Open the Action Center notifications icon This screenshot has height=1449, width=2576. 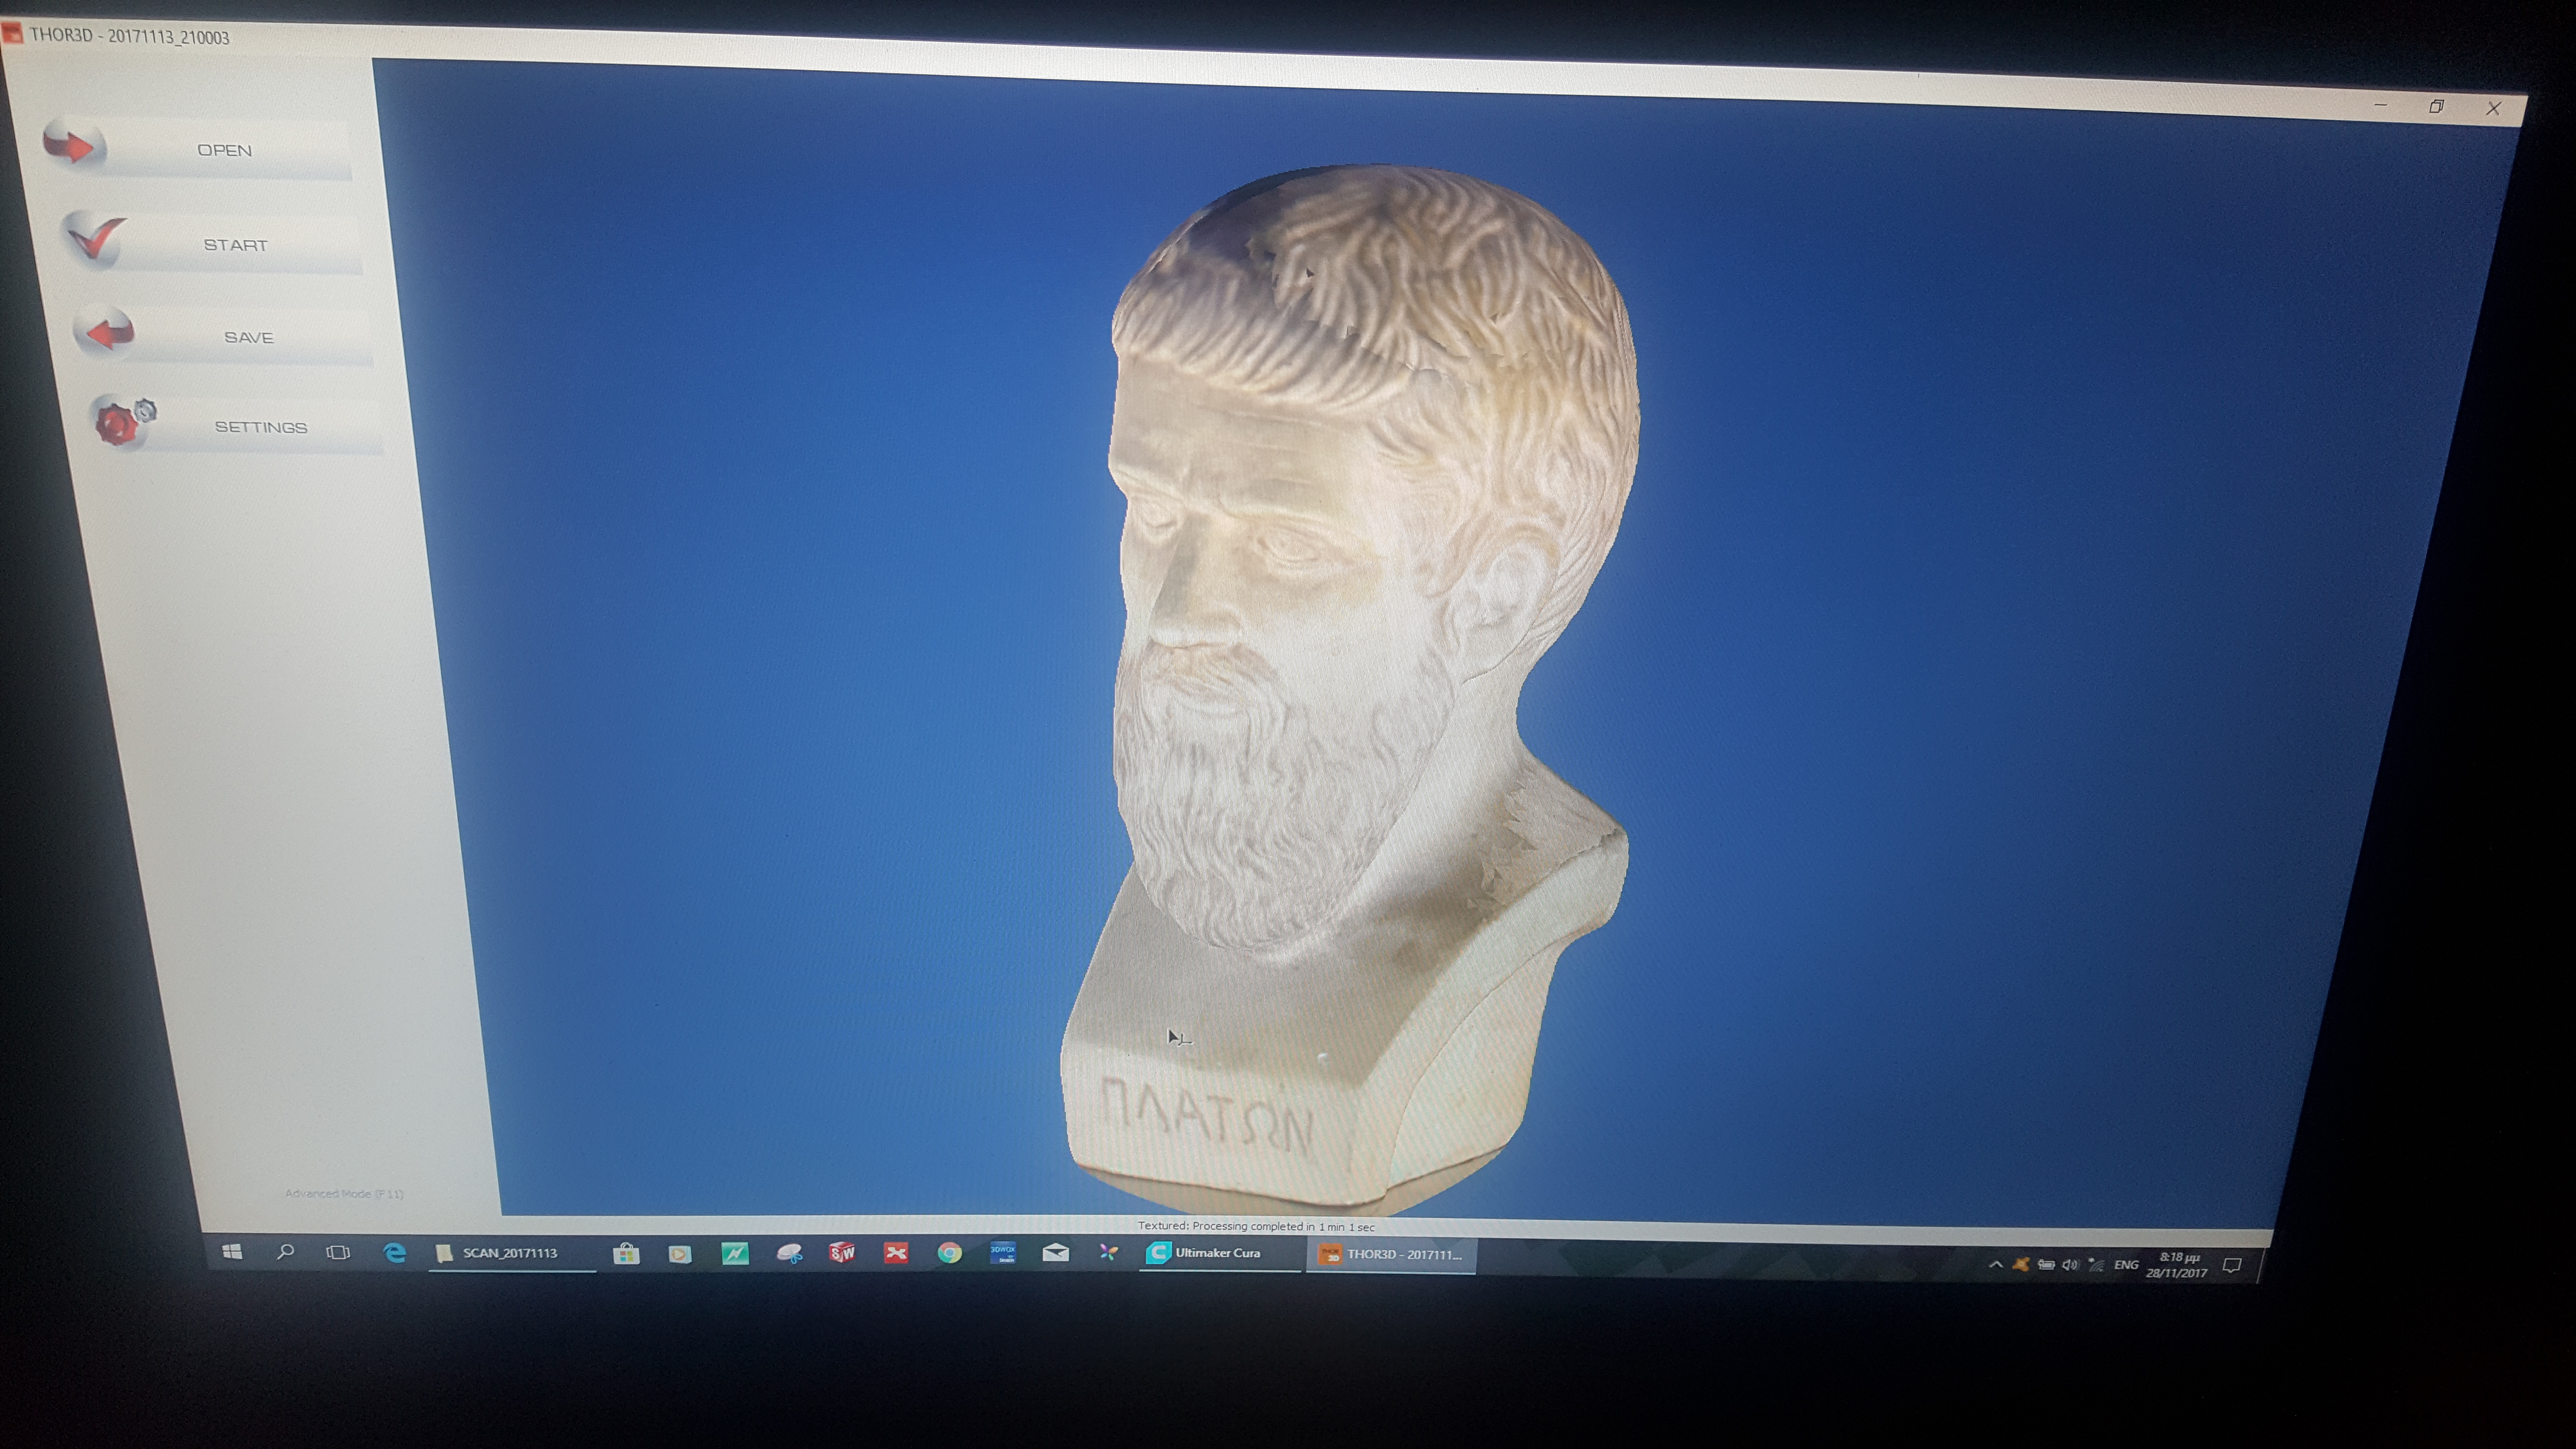pos(2231,1266)
